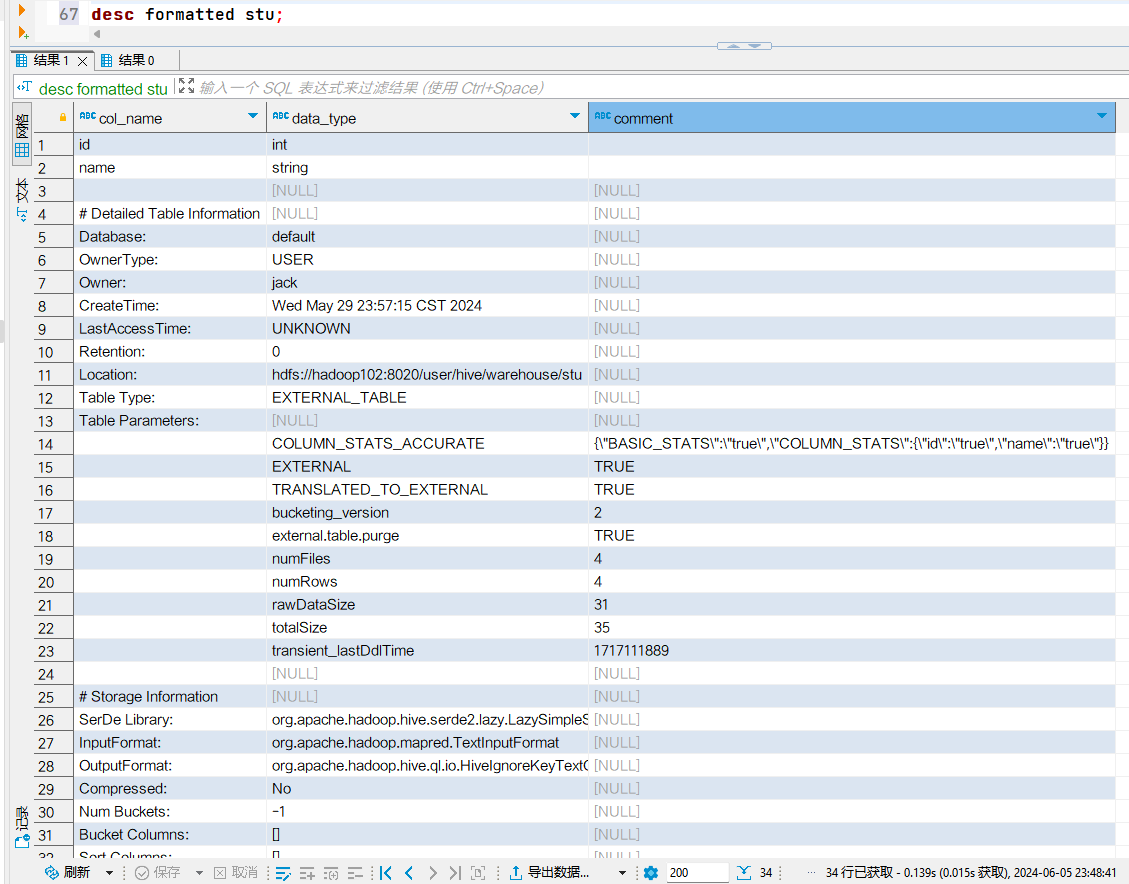Click the cell with hdfs://hadoop102:8020 location
The image size is (1129, 884).
428,374
